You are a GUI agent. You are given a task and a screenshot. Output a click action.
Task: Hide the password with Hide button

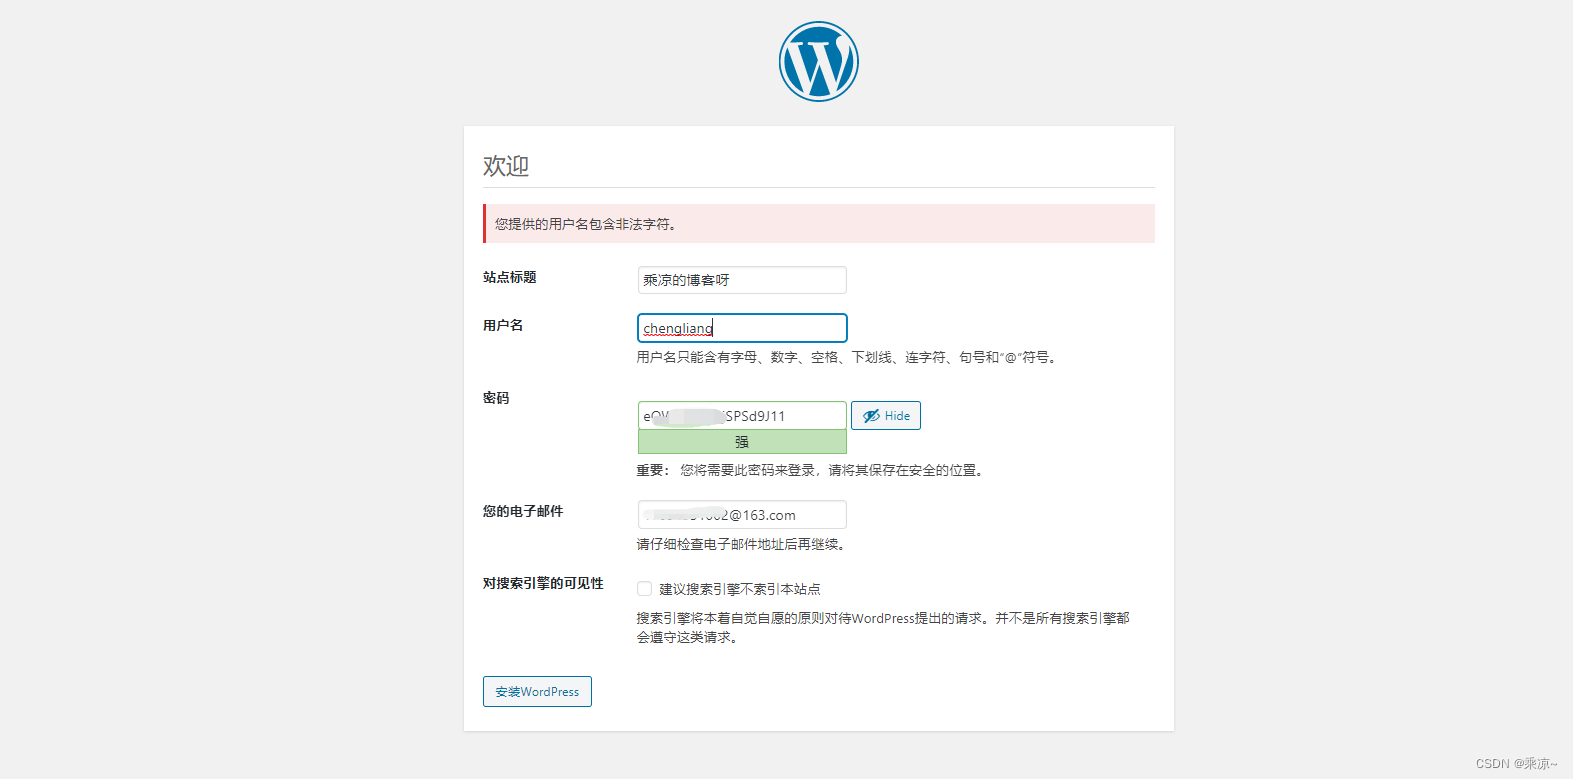[886, 416]
